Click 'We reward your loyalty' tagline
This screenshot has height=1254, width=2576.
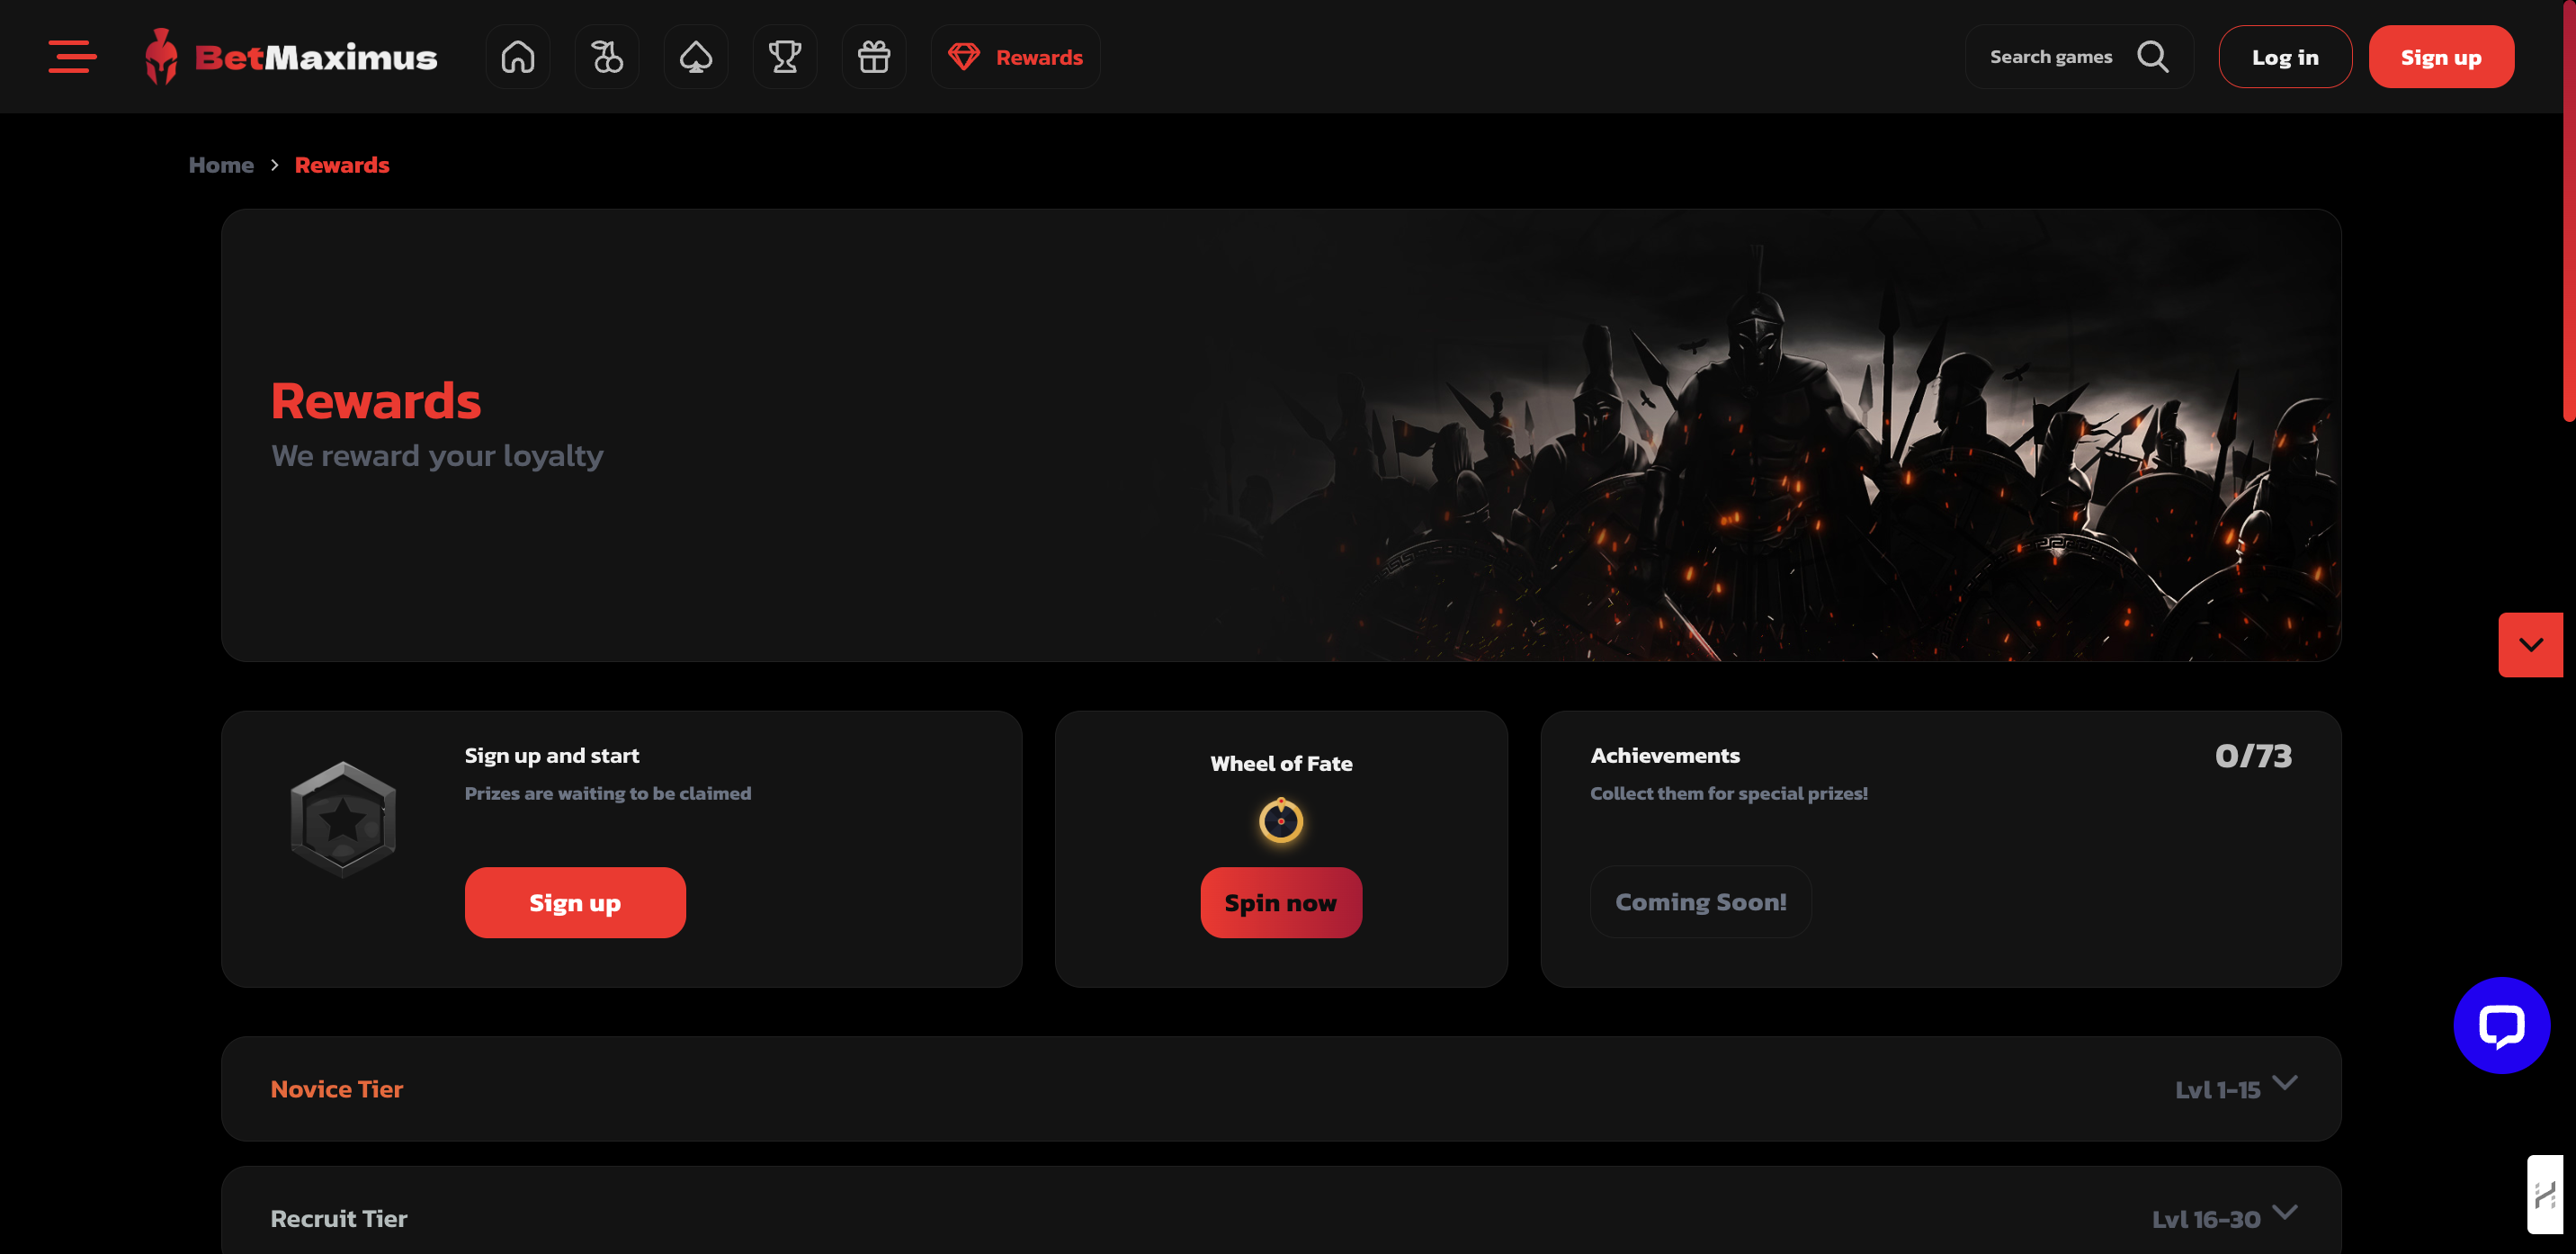coord(437,456)
